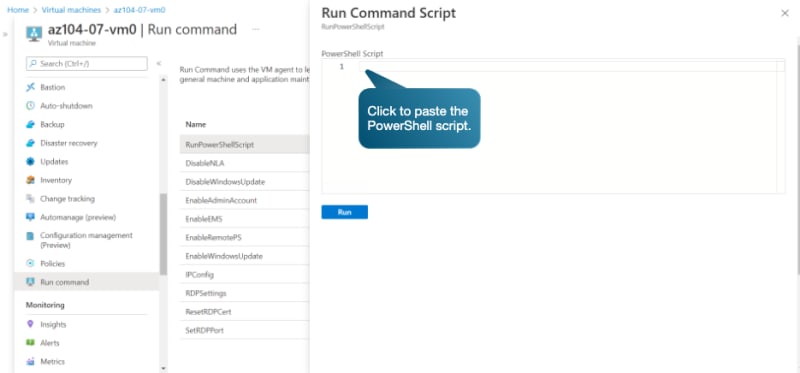Viewport: 800px width, 373px height.
Task: Click the Configuration management icon
Action: coord(30,236)
